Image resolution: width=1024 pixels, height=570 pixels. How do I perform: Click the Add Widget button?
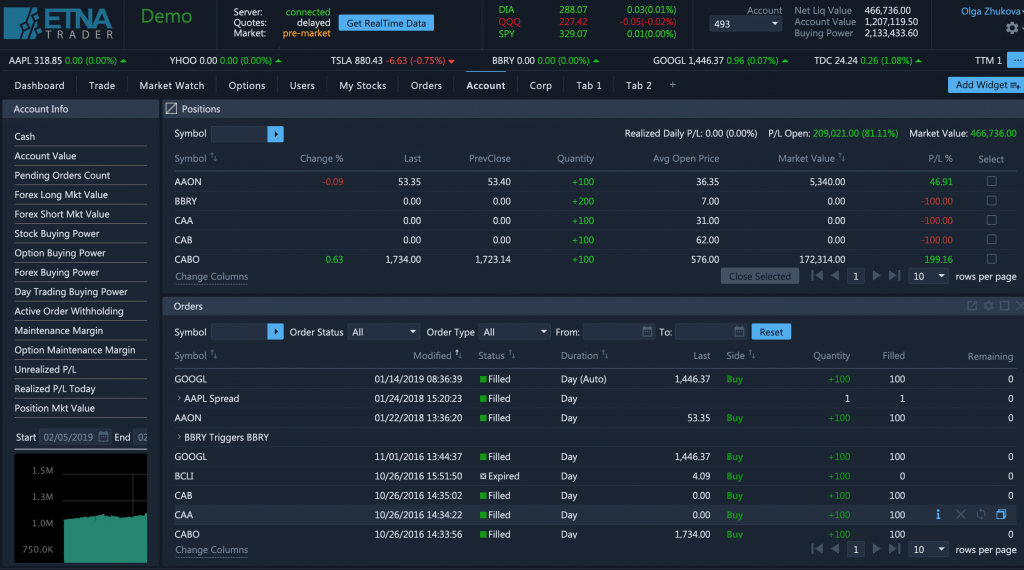pos(985,85)
